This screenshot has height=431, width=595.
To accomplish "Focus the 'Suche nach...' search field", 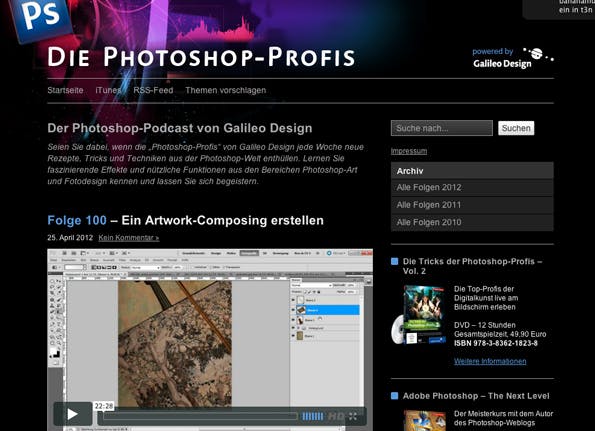I will [x=442, y=128].
